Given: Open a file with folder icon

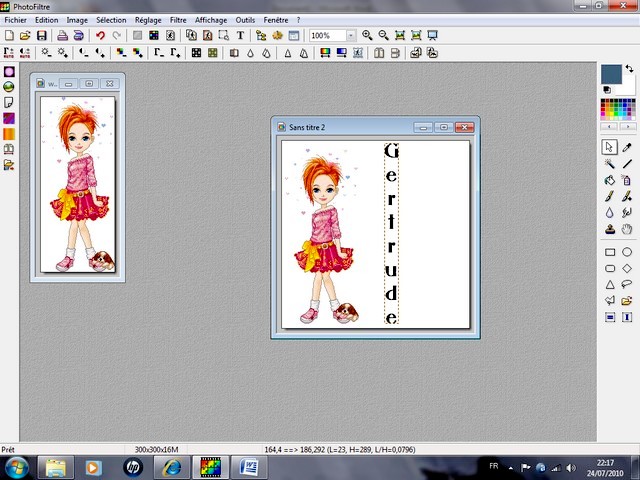Looking at the screenshot, I should pos(25,36).
